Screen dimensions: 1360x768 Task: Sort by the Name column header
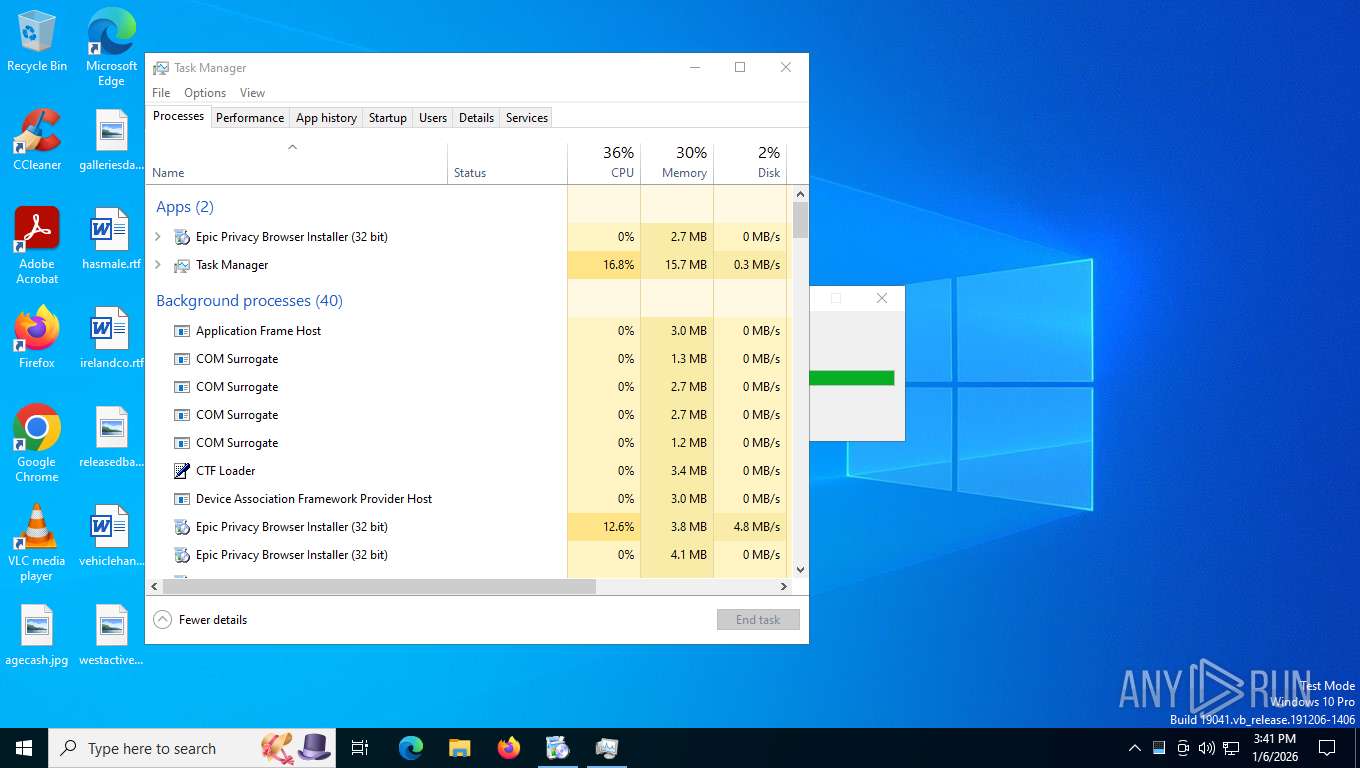tap(297, 164)
